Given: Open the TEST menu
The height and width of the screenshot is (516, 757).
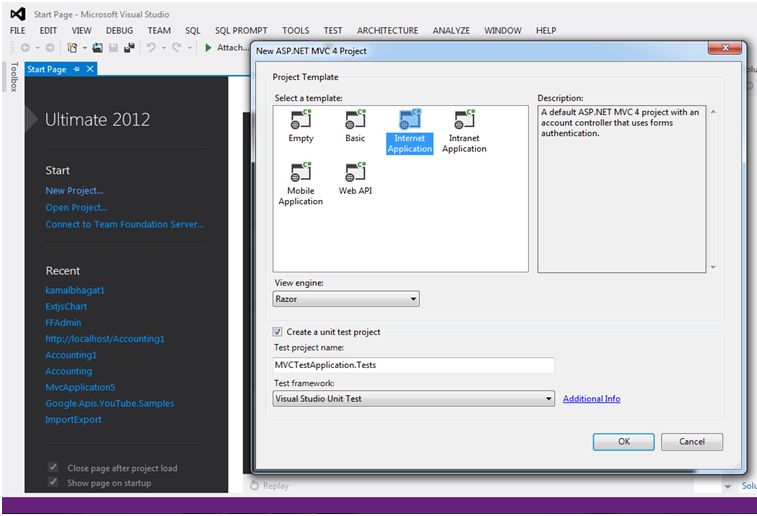Looking at the screenshot, I should [x=333, y=30].
